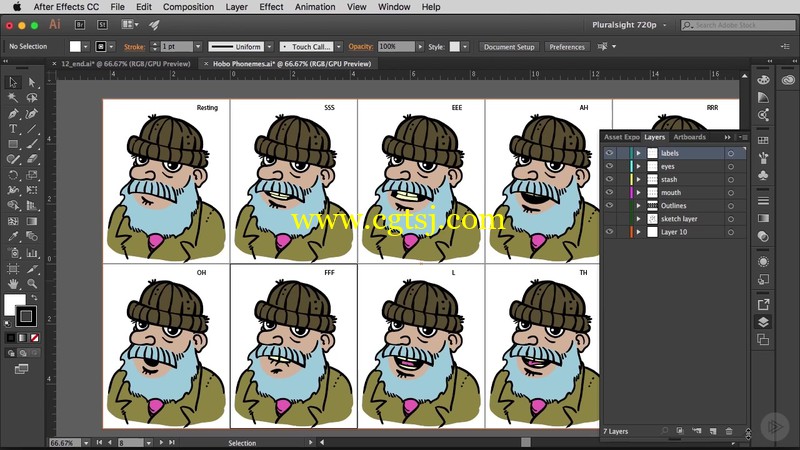The image size is (800, 450).
Task: Click target circle for labels layer
Action: point(731,153)
